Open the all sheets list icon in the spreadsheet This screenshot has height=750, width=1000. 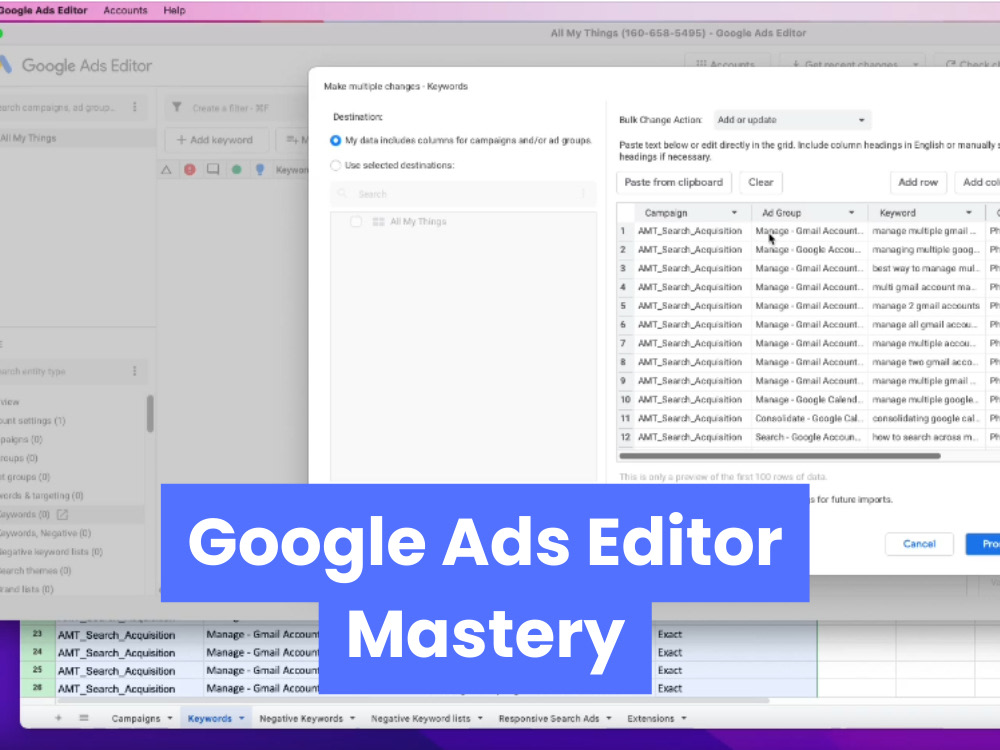point(84,718)
